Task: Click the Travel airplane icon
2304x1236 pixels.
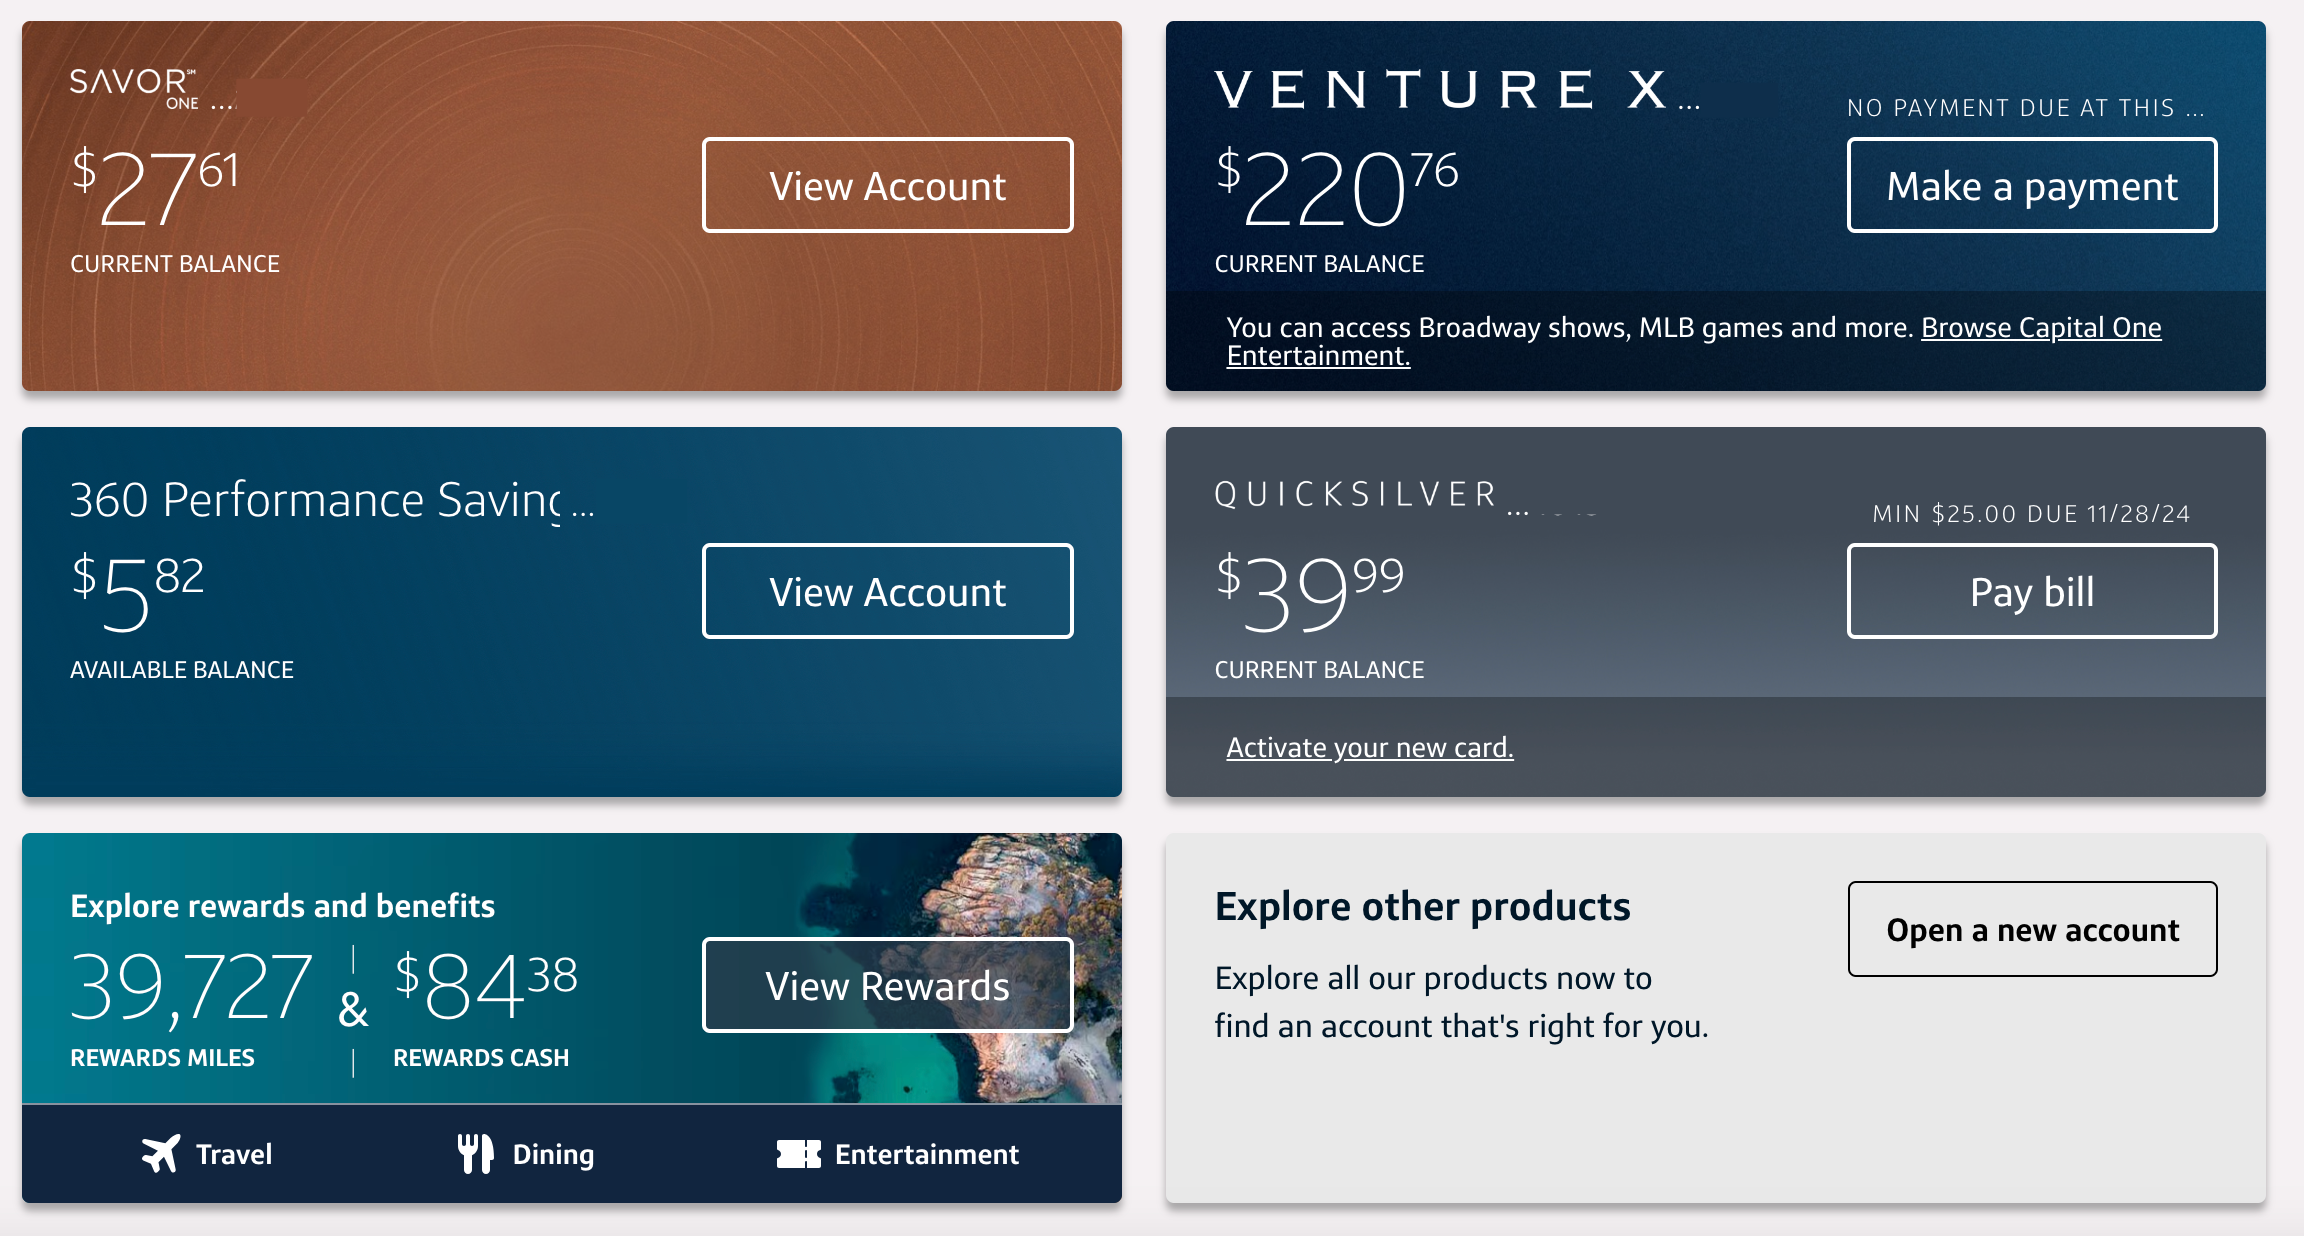Action: pos(161,1154)
